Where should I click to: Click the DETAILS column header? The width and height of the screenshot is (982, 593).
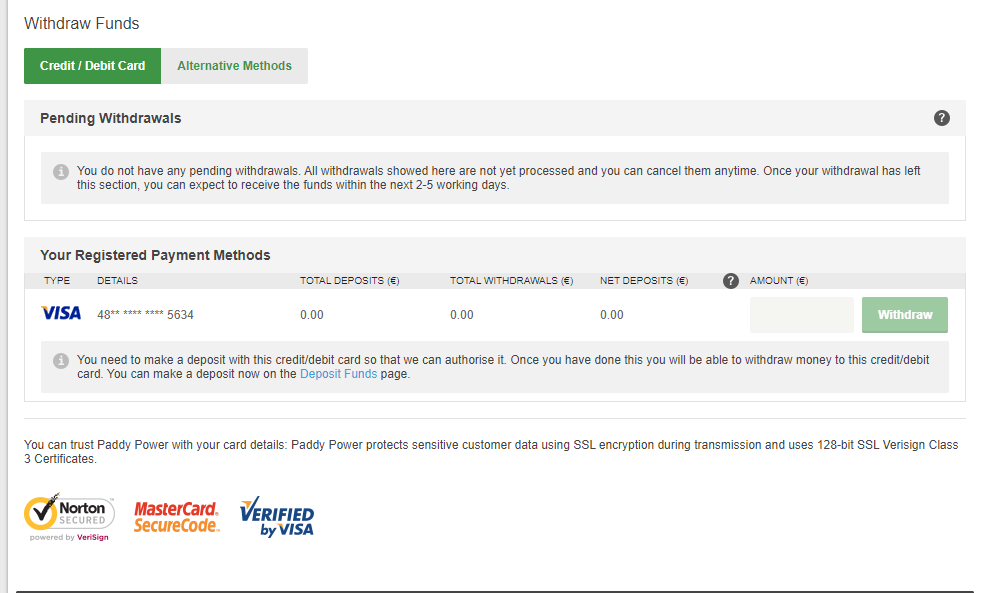[117, 281]
